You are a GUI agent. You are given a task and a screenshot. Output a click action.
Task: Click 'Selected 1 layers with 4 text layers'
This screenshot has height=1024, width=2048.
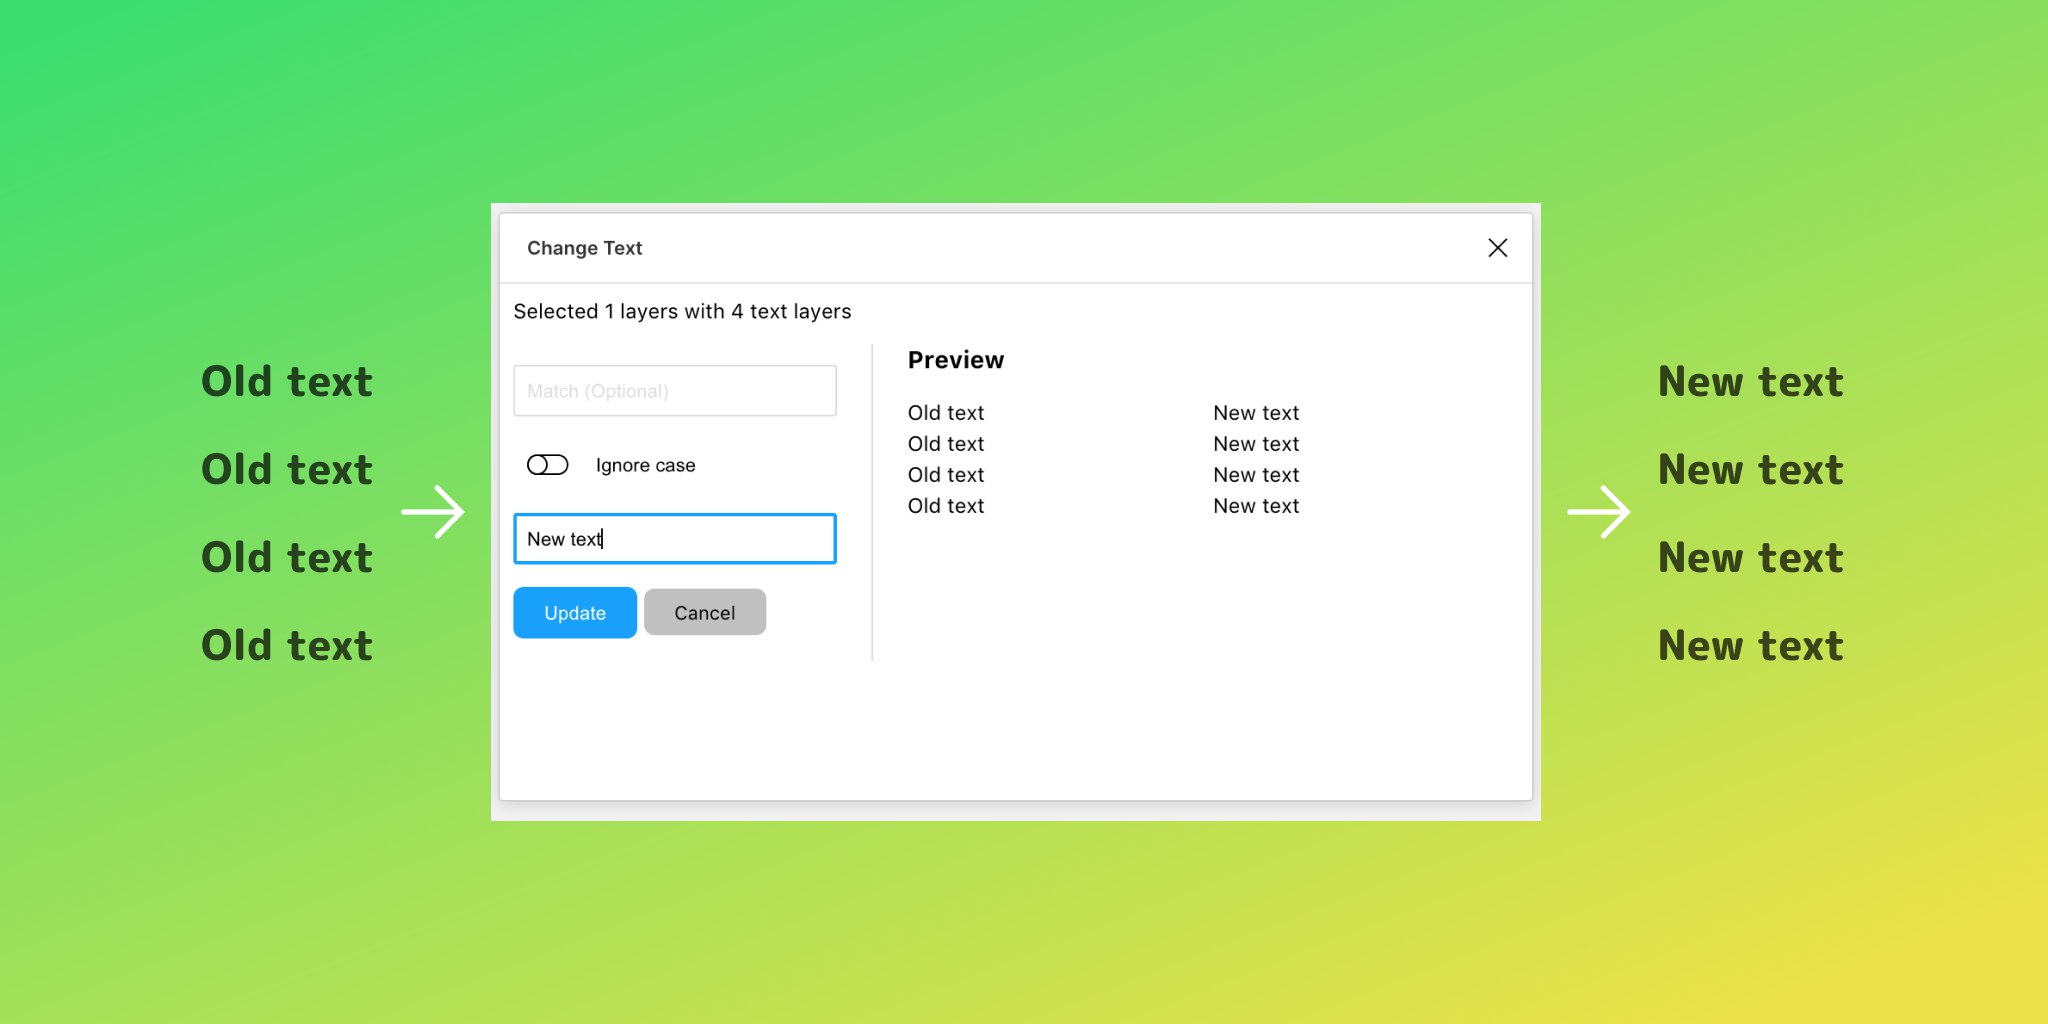[x=682, y=312]
